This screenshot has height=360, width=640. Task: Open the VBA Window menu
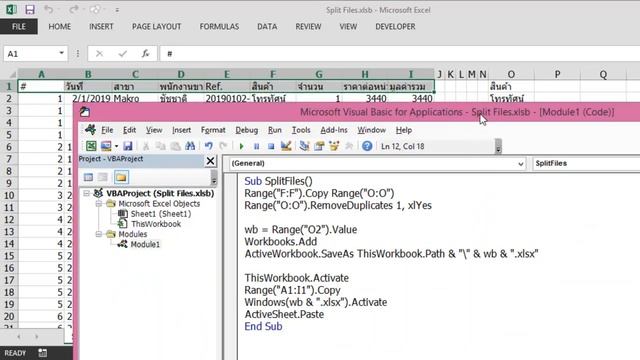371,130
